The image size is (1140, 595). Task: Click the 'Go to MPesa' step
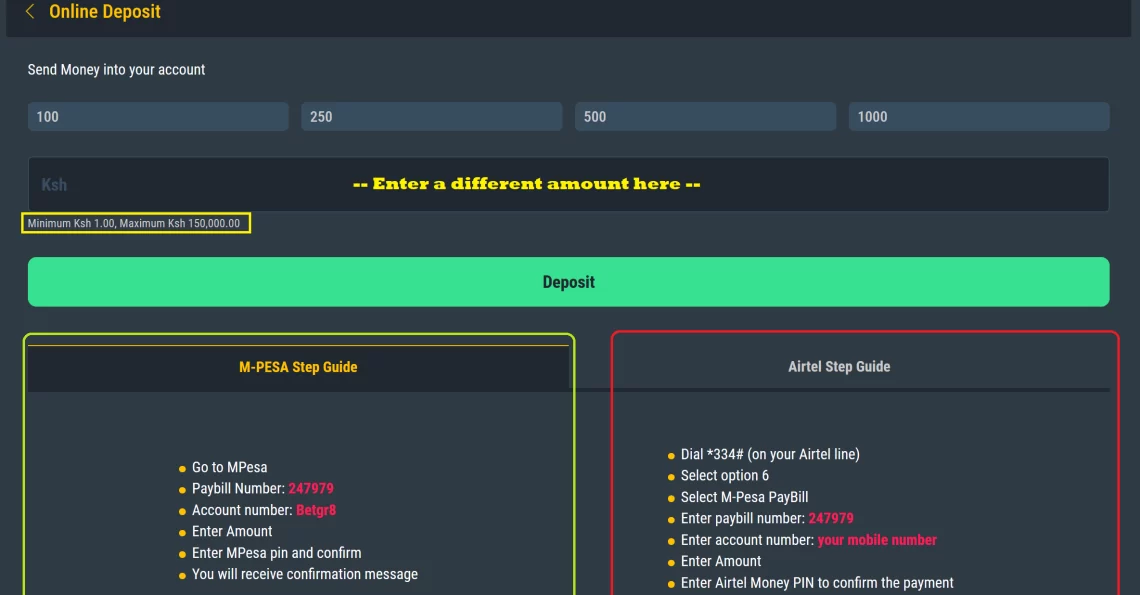point(230,467)
